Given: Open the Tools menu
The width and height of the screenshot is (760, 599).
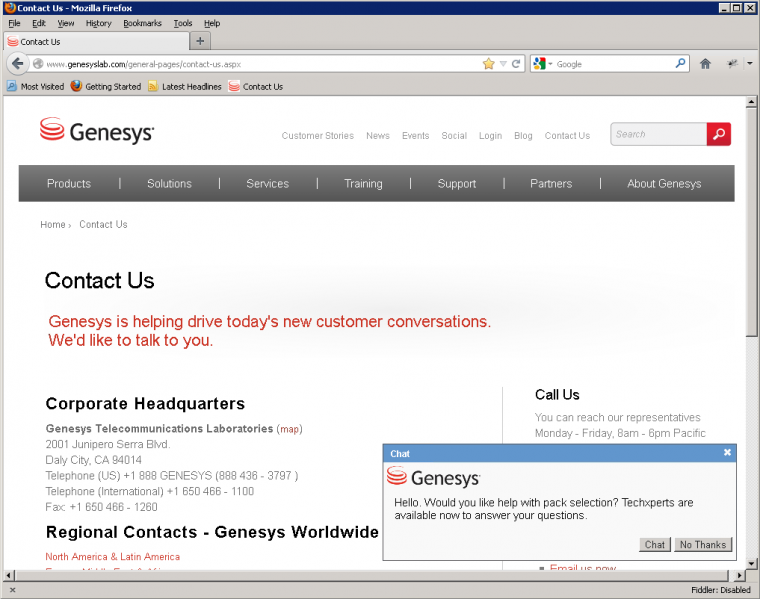Looking at the screenshot, I should [x=183, y=23].
